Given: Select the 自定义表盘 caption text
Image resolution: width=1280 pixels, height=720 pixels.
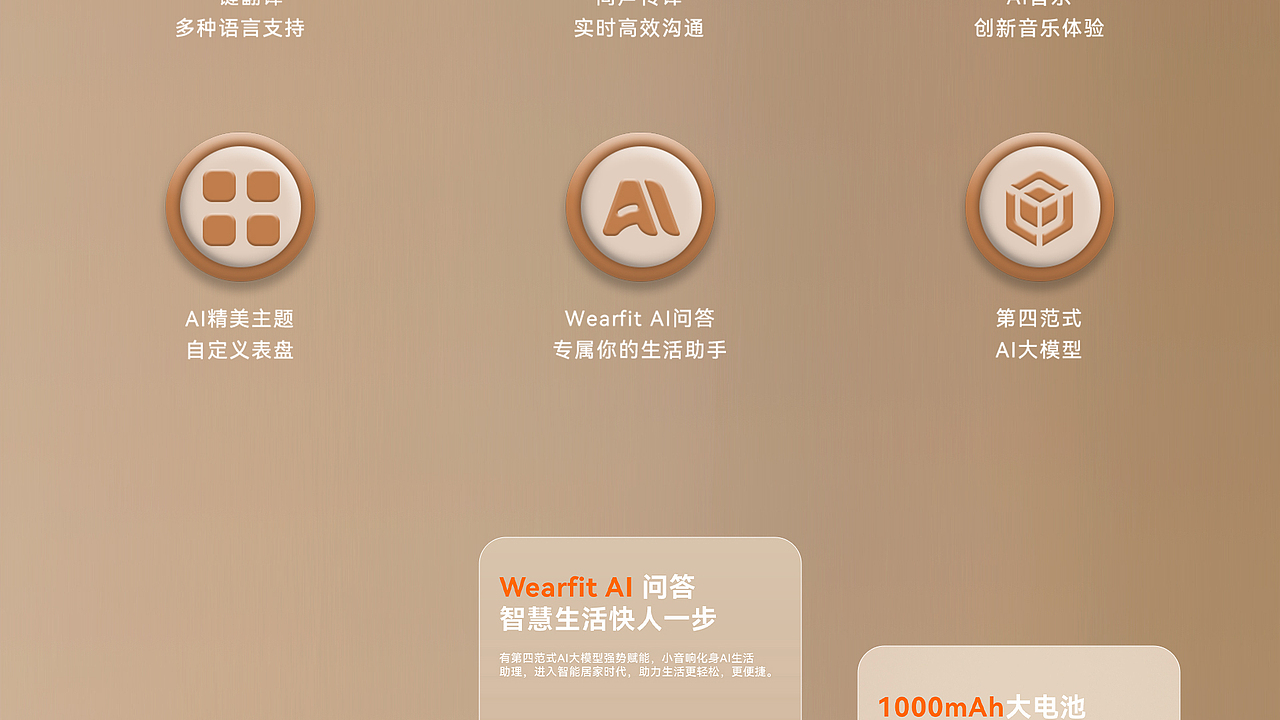Looking at the screenshot, I should (x=240, y=350).
